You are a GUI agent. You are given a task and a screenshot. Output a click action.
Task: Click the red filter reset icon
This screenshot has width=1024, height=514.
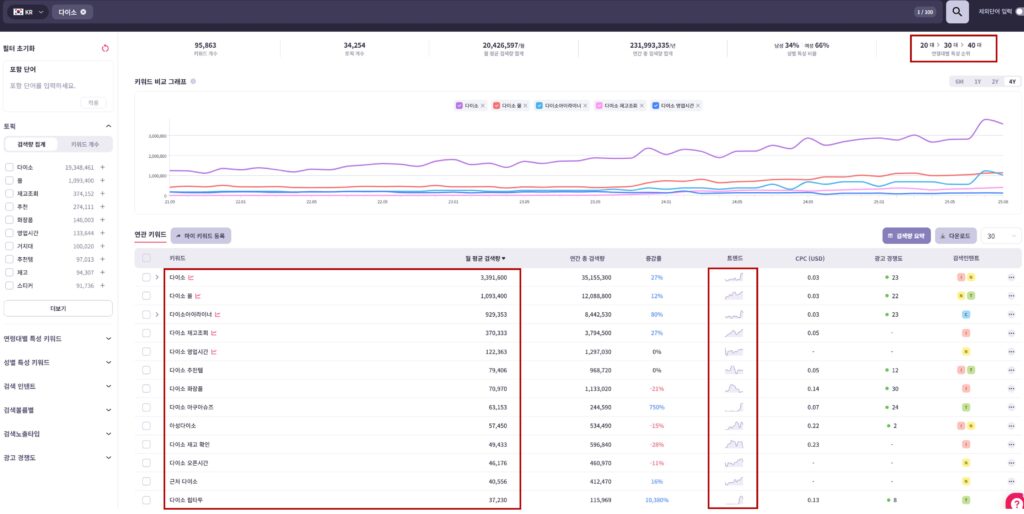pos(106,47)
